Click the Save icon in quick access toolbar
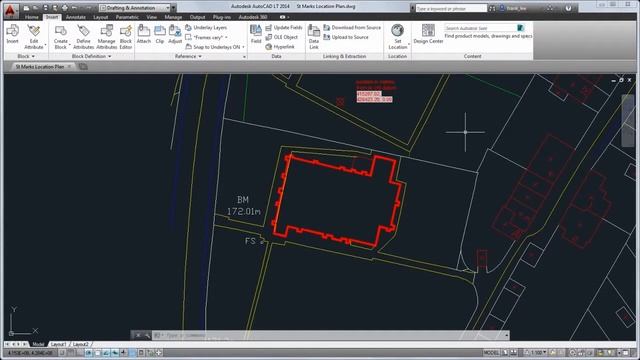Viewport: 640px width, 360px height. (45, 8)
